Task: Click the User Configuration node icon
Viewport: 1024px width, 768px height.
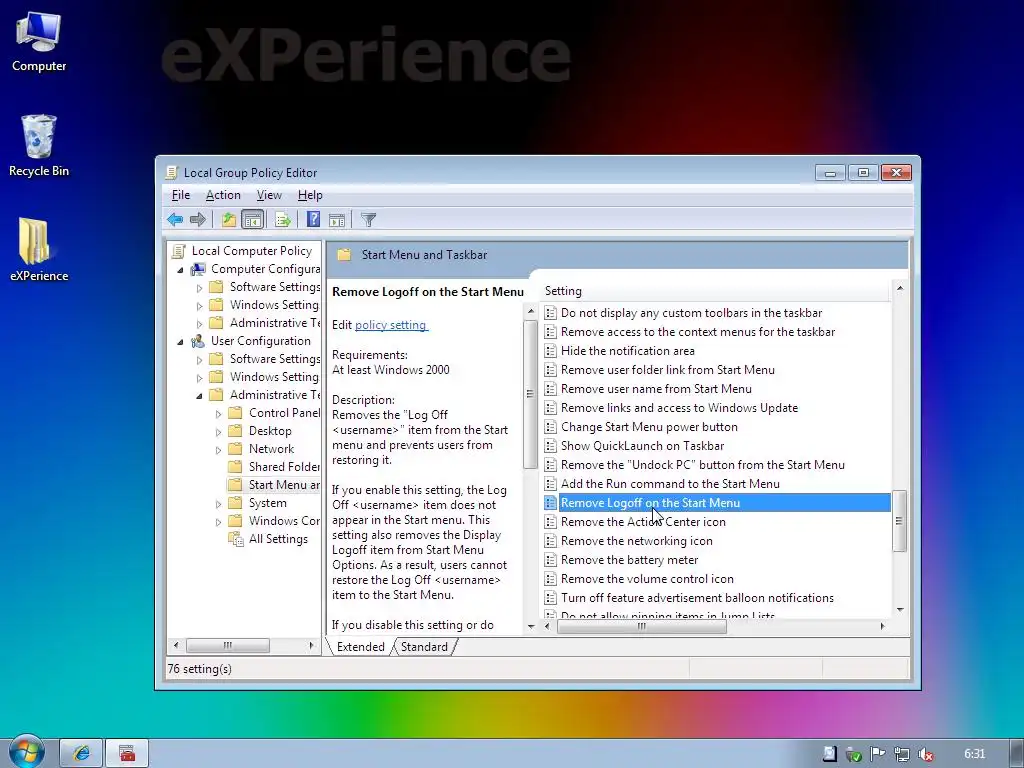Action: [197, 341]
